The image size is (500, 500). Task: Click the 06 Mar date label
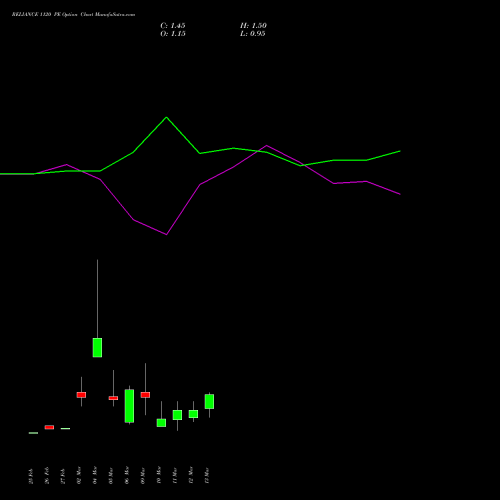pos(127,475)
